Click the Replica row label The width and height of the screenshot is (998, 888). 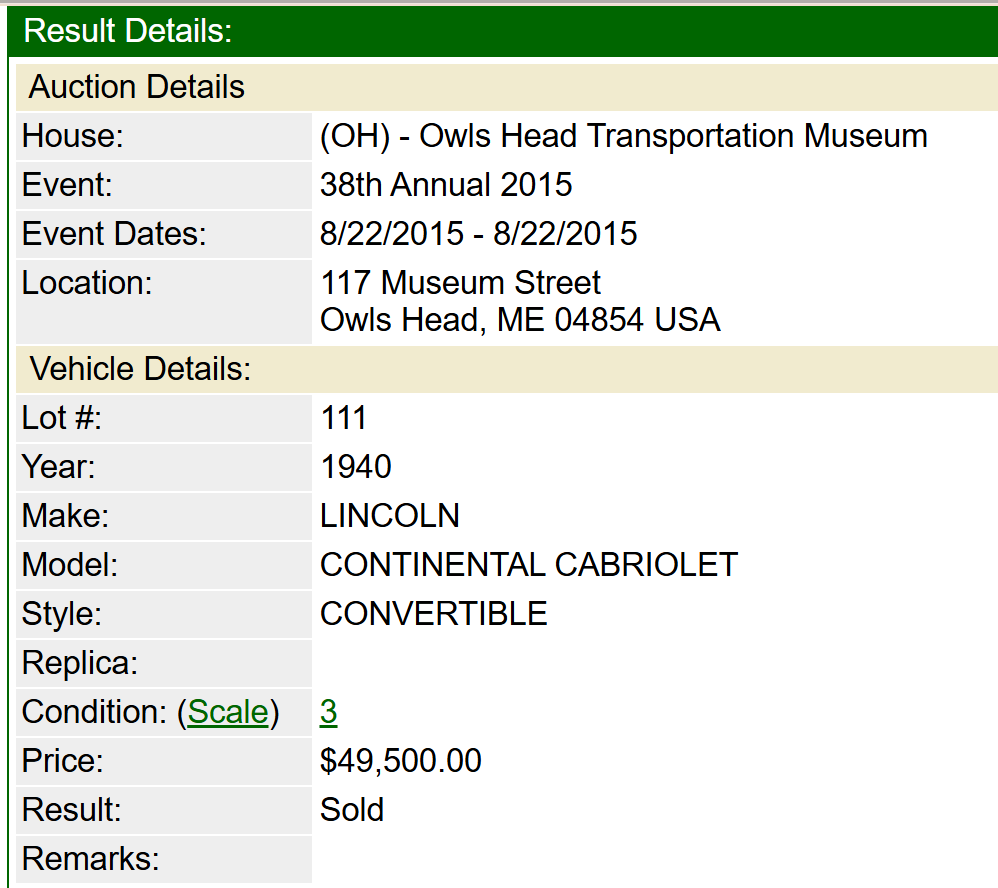pos(80,663)
